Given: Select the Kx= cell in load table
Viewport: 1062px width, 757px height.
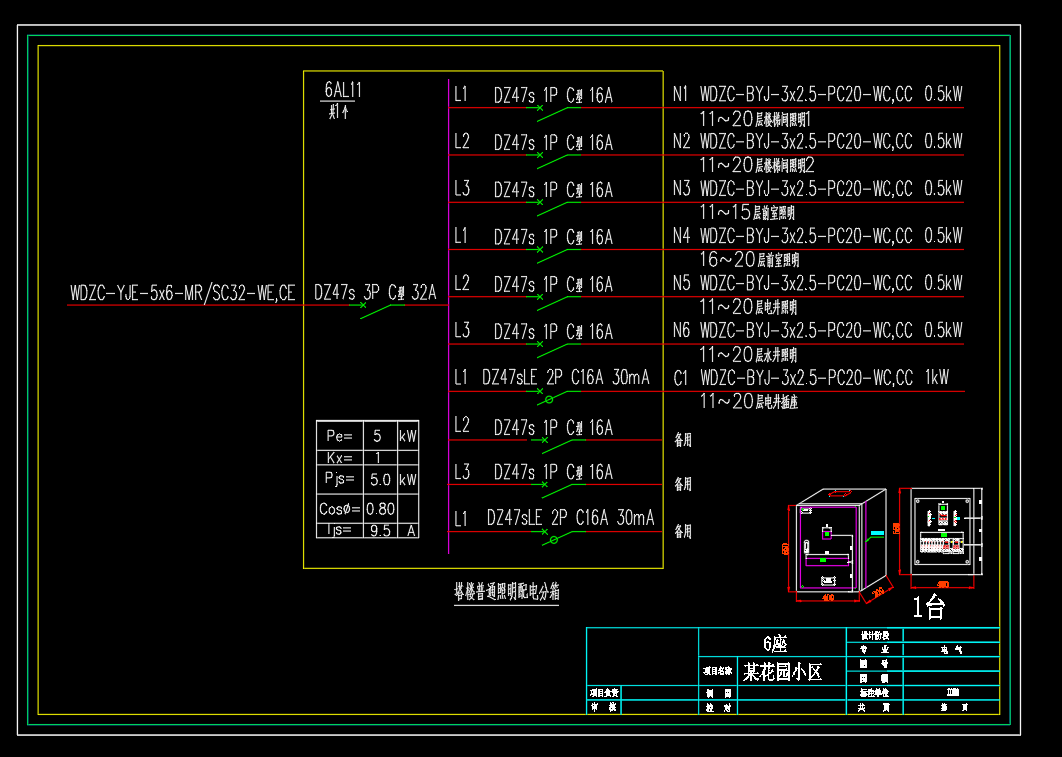Looking at the screenshot, I should tap(340, 457).
